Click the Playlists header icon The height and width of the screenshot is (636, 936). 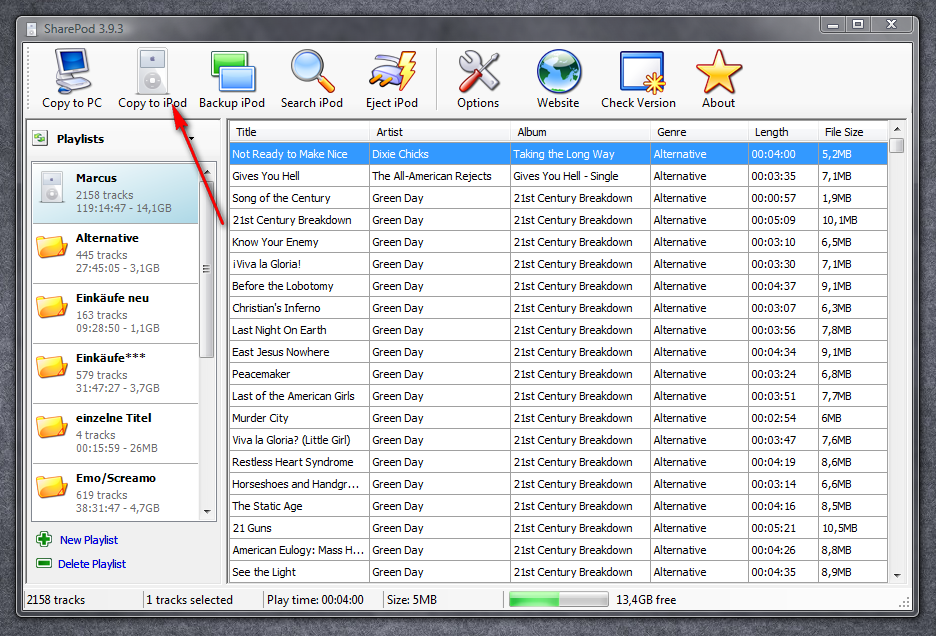click(x=40, y=139)
